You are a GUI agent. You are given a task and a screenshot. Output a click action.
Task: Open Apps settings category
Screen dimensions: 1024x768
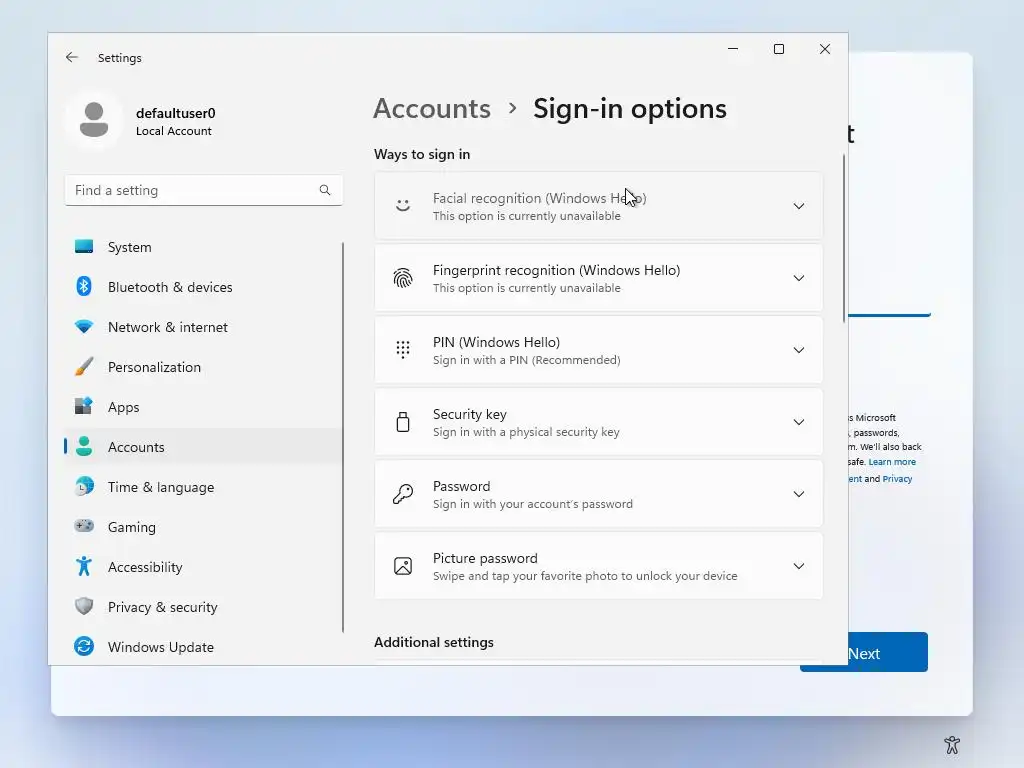coord(203,407)
